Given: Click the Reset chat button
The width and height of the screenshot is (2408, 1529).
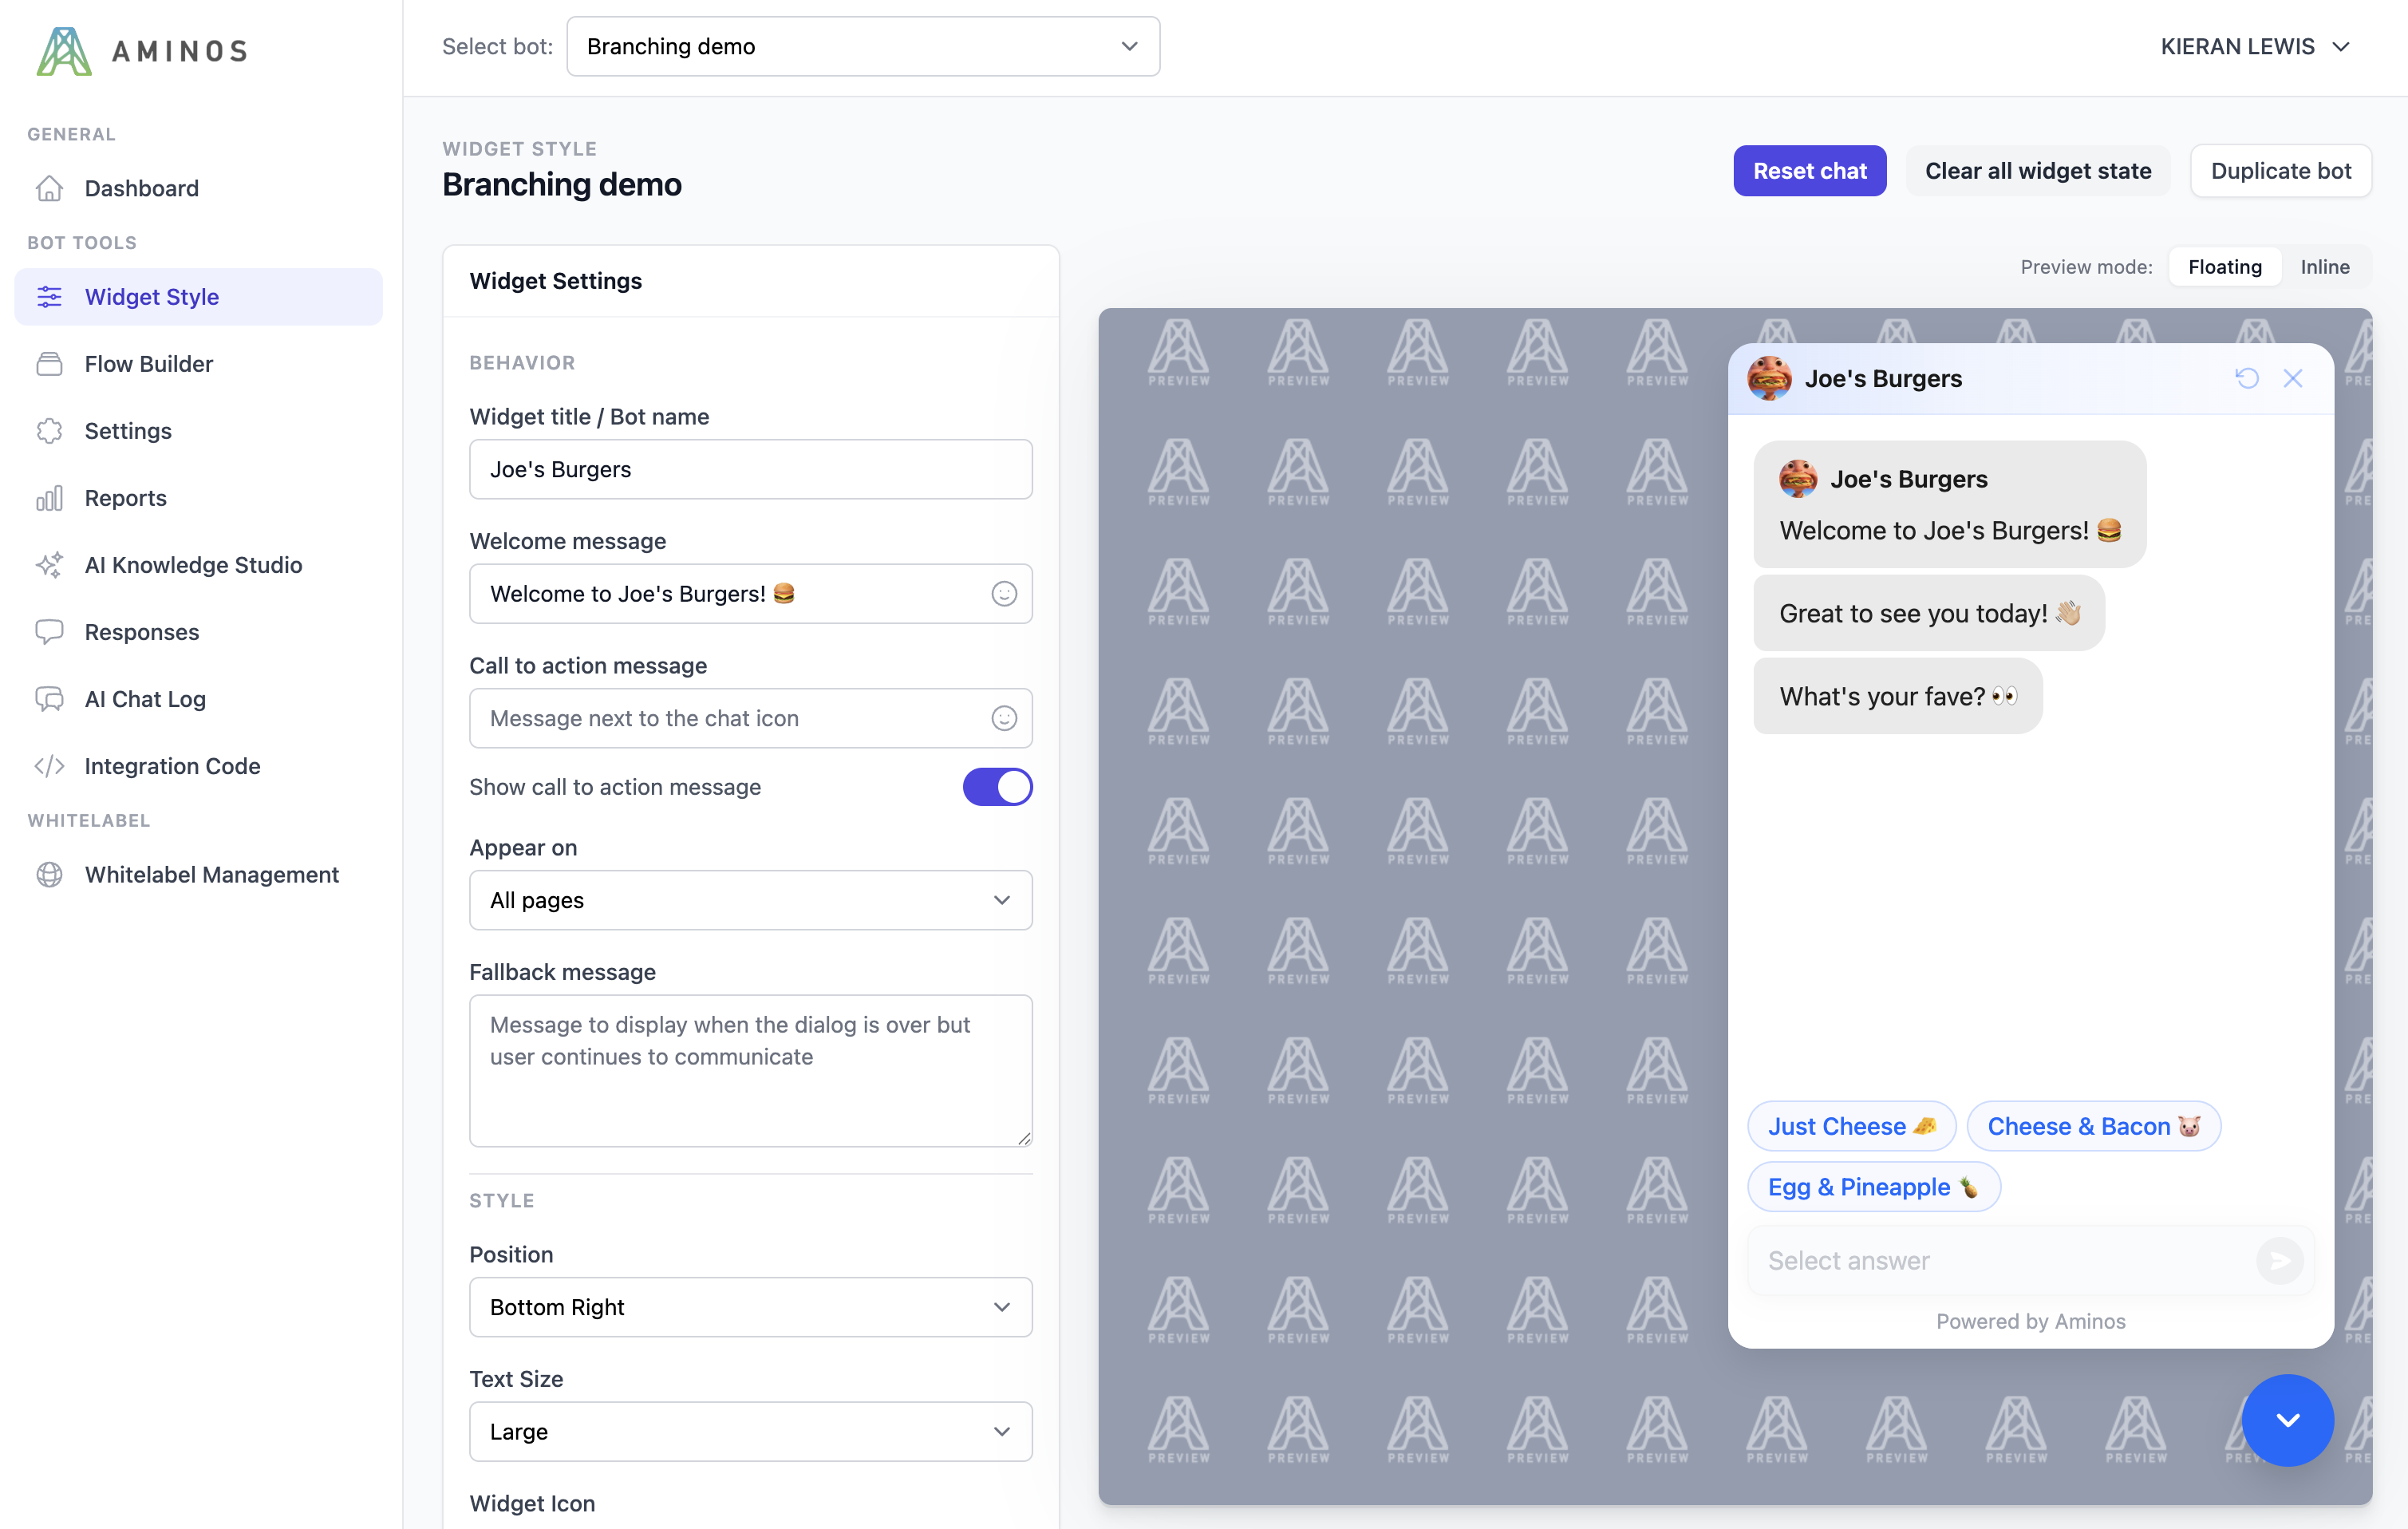Looking at the screenshot, I should pyautogui.click(x=1809, y=170).
